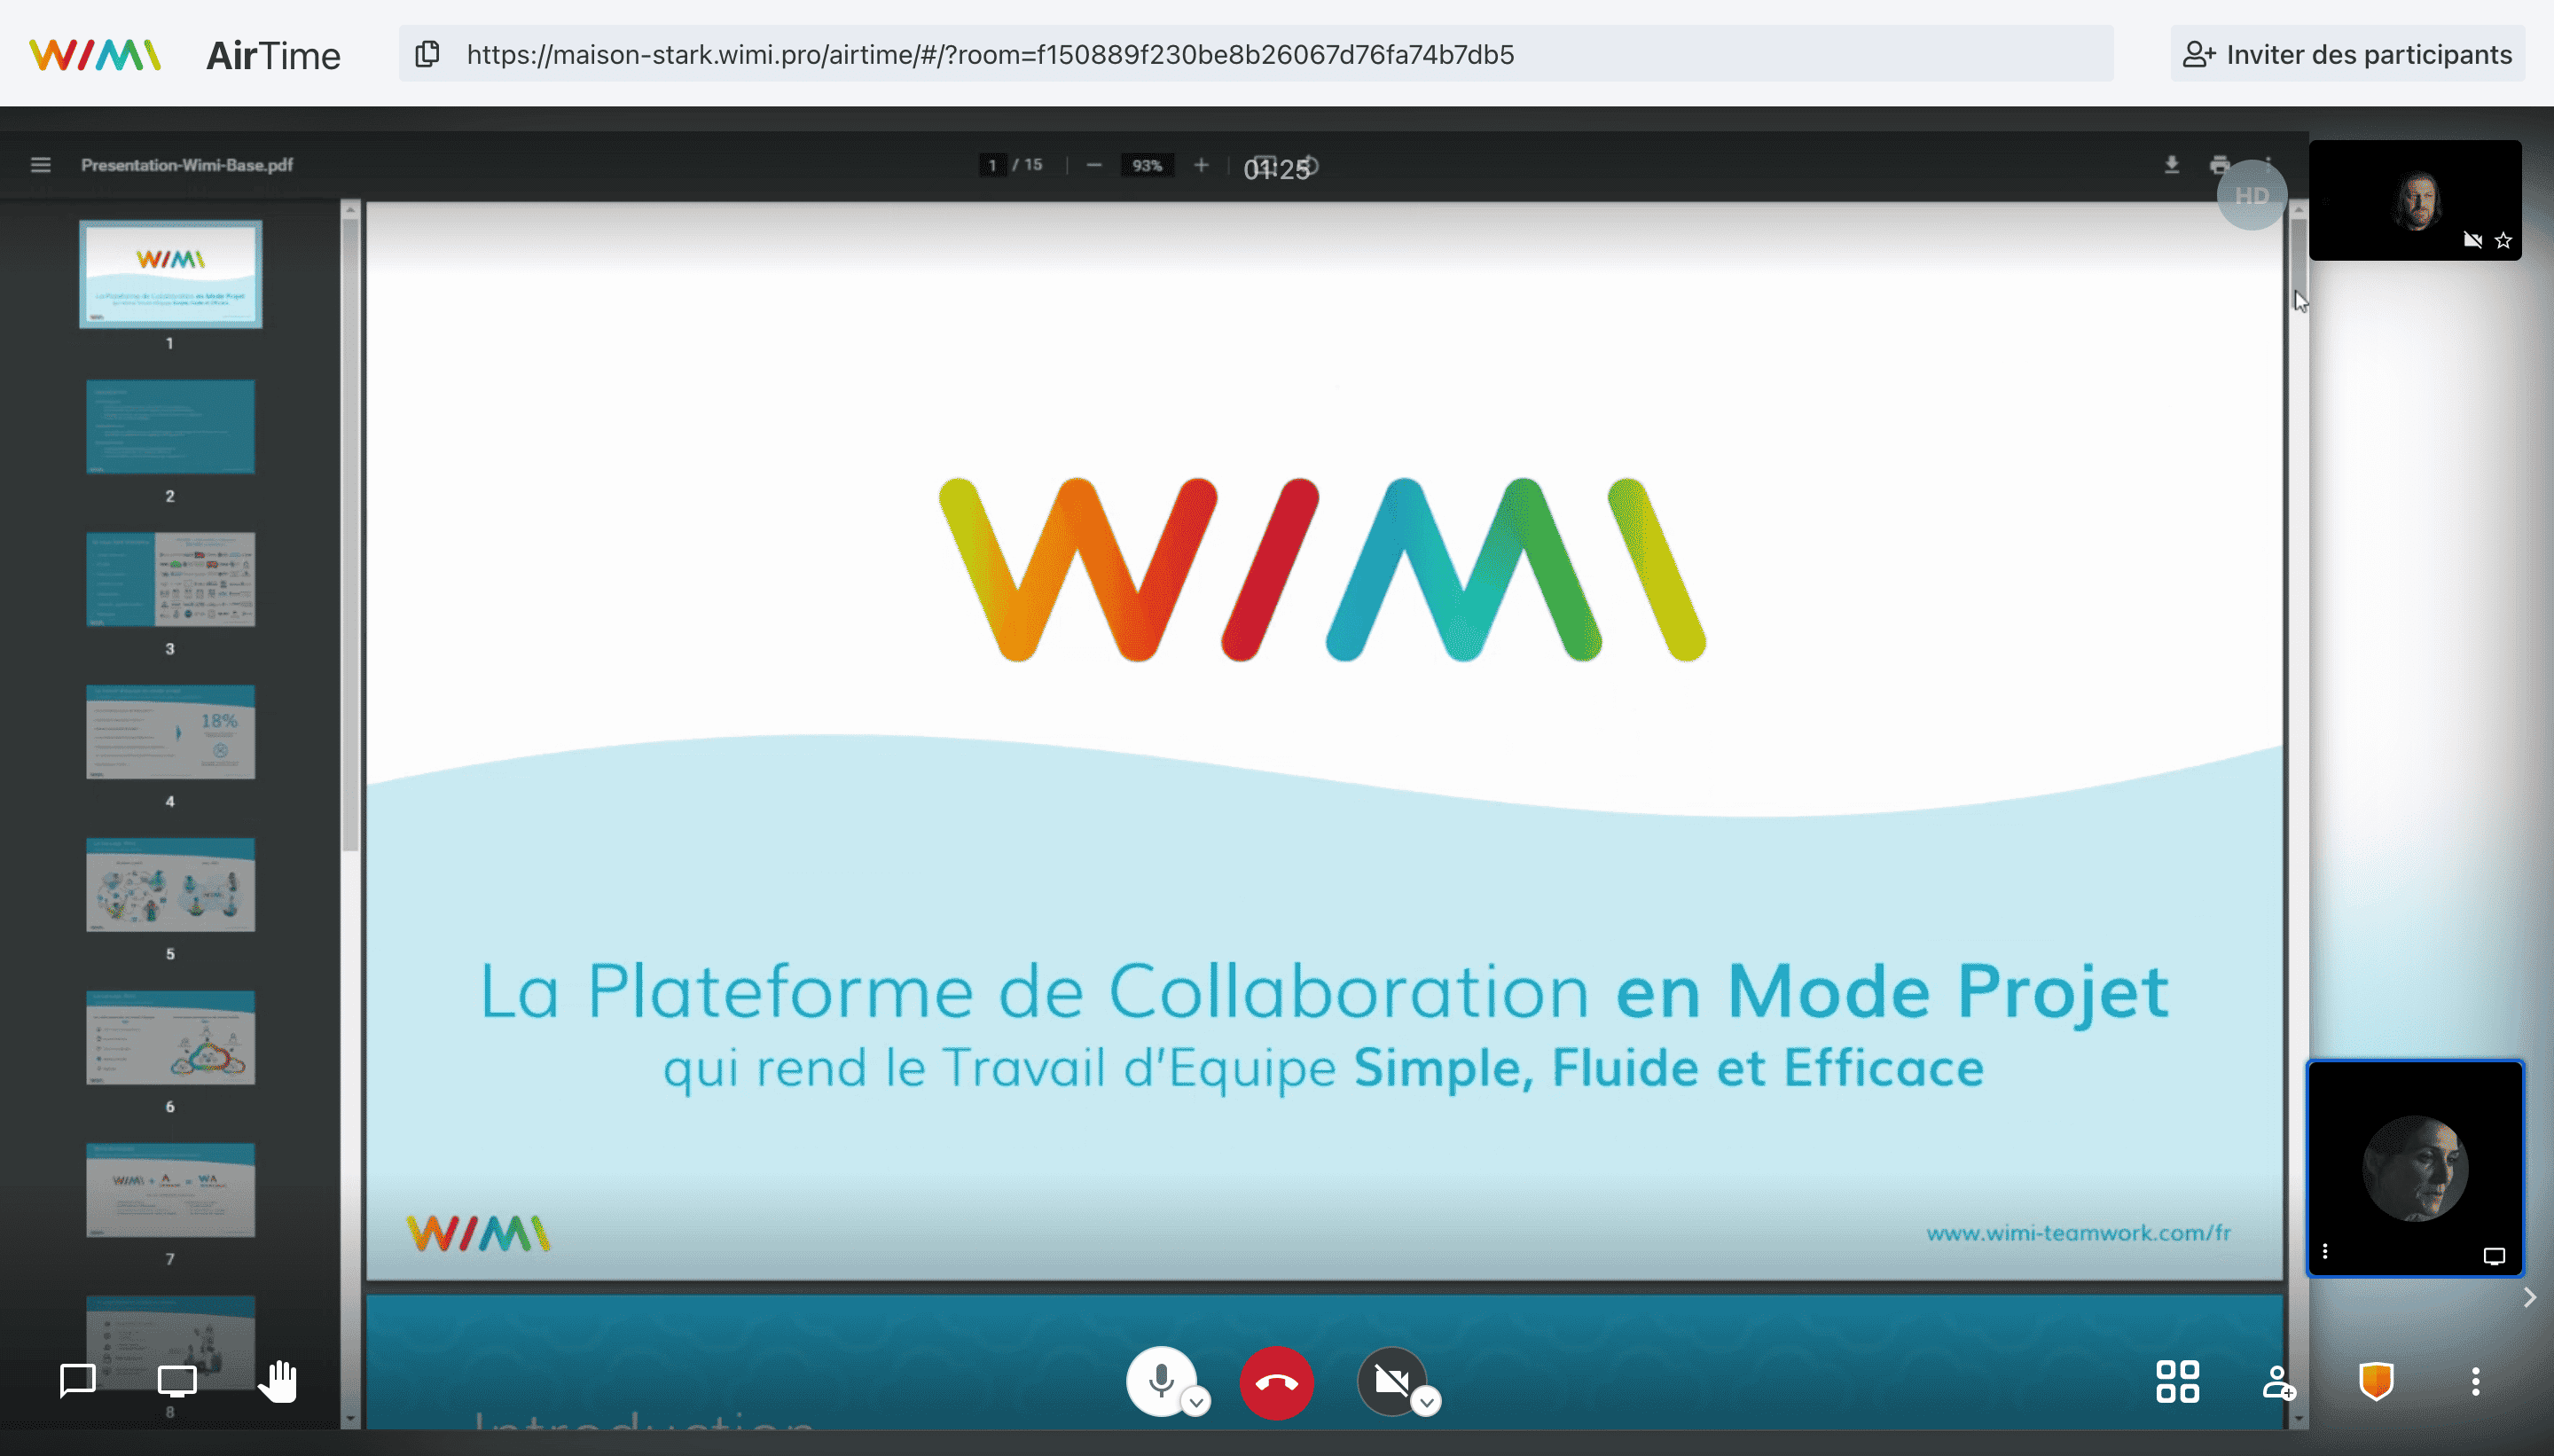Zoom in on the PDF viewer
2554x1456 pixels.
(1201, 165)
